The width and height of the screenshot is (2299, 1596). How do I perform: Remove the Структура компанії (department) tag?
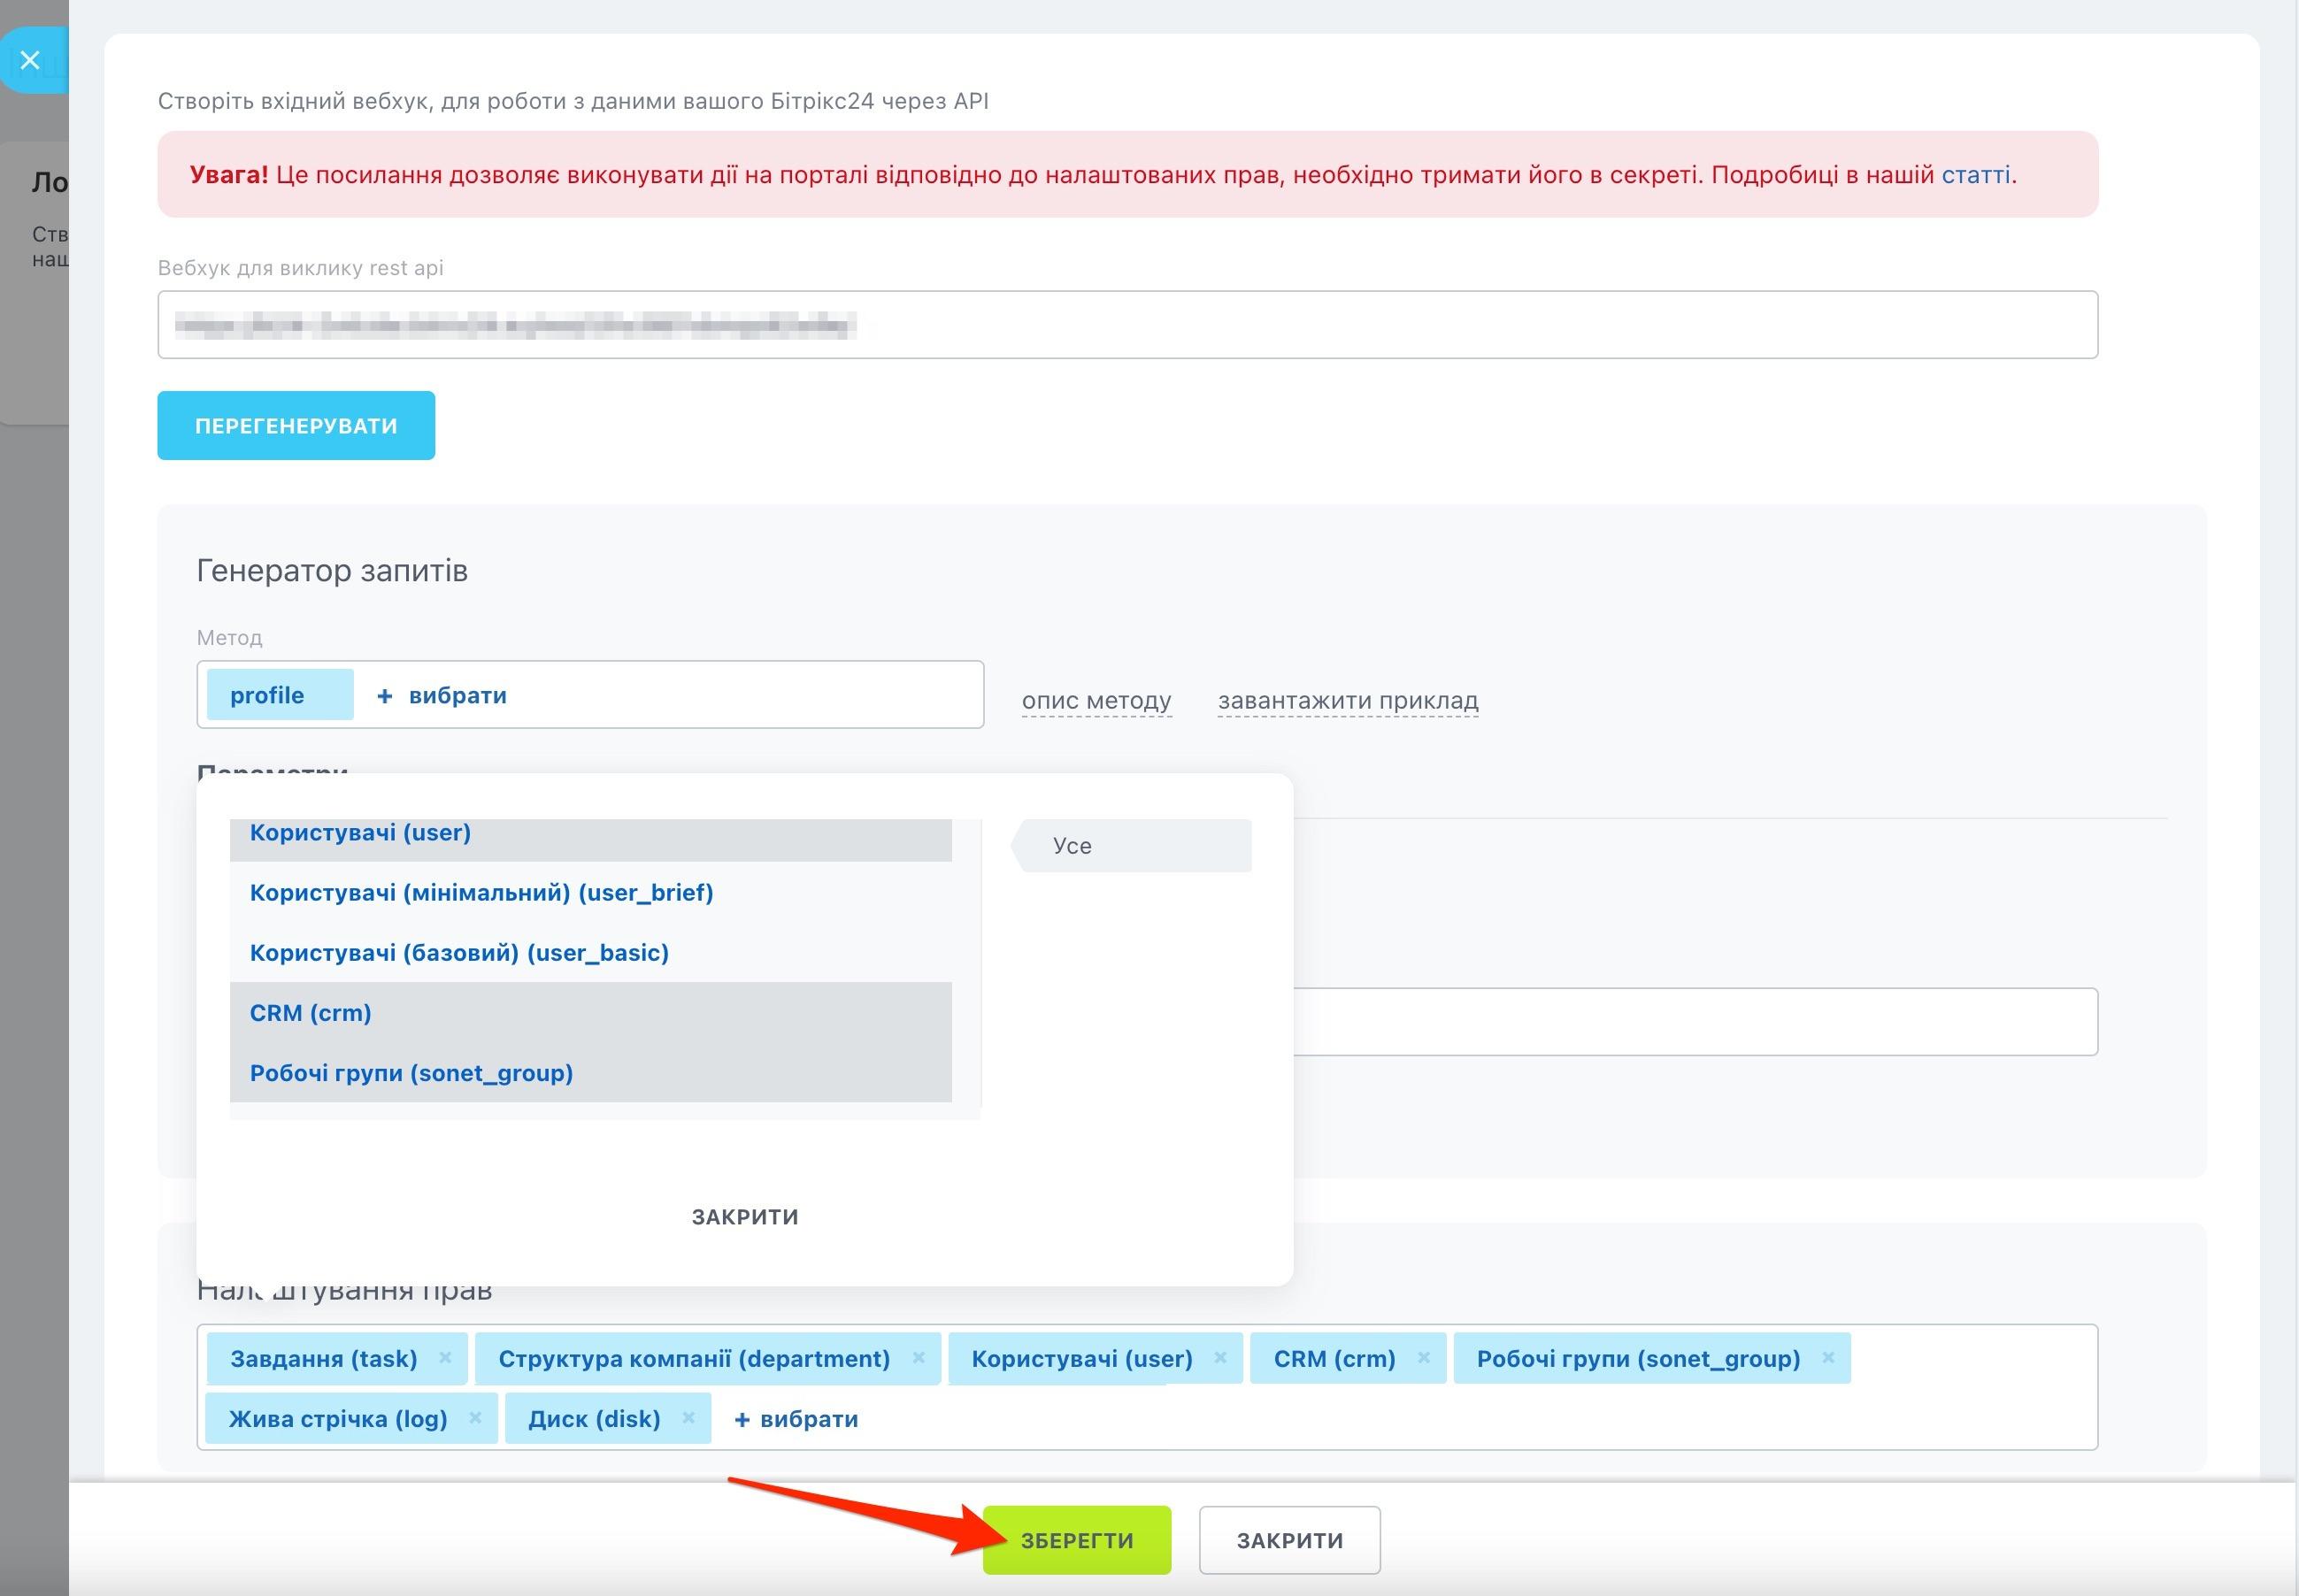(918, 1357)
